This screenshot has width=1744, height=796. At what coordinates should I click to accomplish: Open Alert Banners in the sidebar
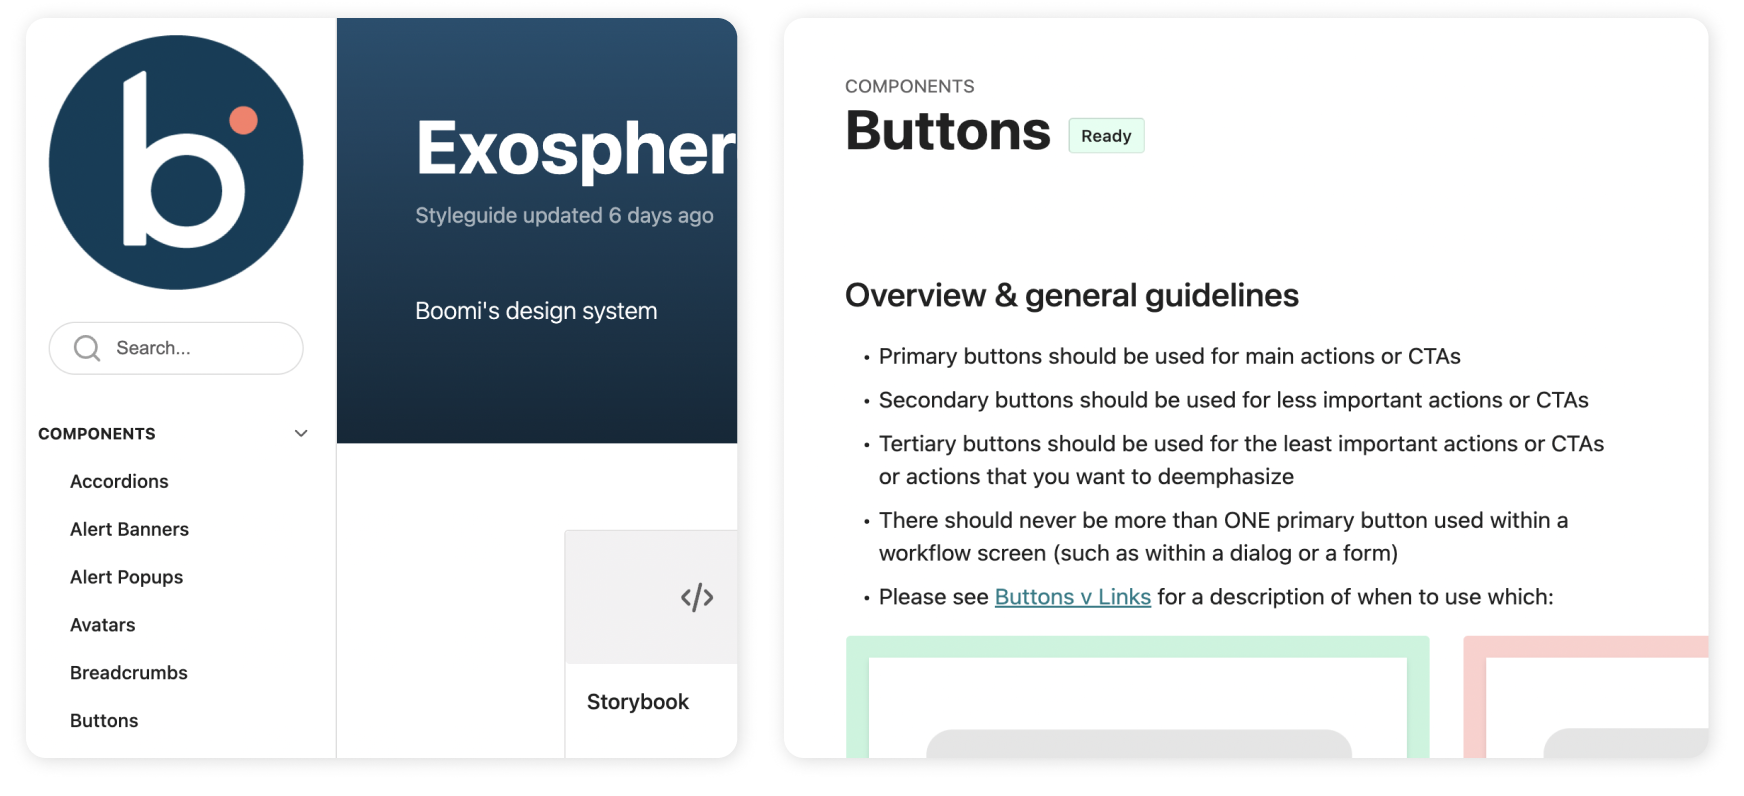pos(129,529)
